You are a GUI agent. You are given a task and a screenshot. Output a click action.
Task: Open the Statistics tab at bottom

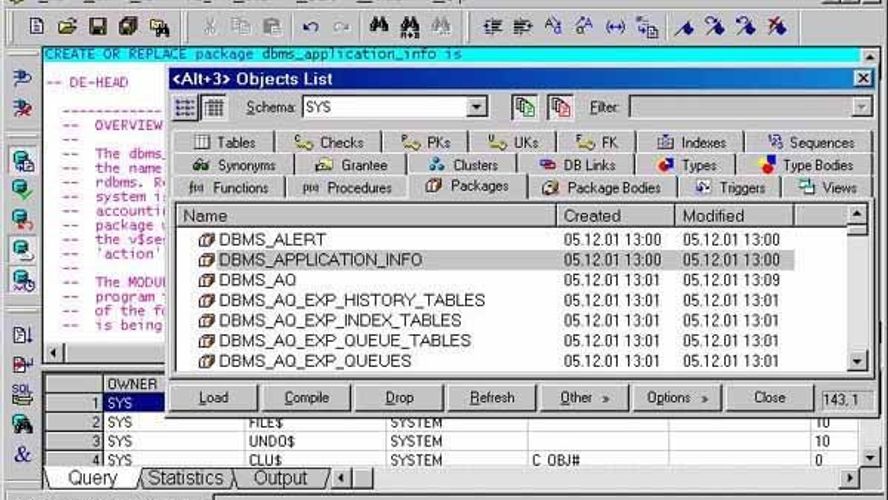[186, 478]
